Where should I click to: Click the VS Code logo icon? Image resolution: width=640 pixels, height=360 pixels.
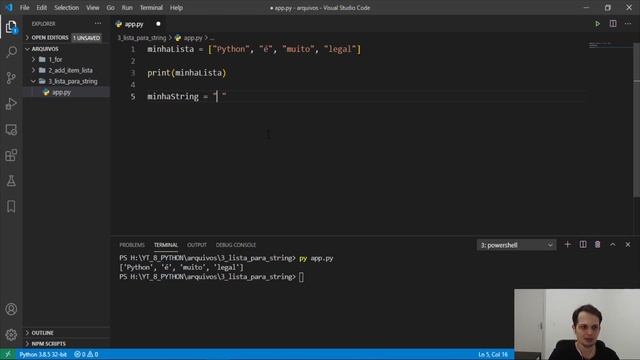(9, 8)
